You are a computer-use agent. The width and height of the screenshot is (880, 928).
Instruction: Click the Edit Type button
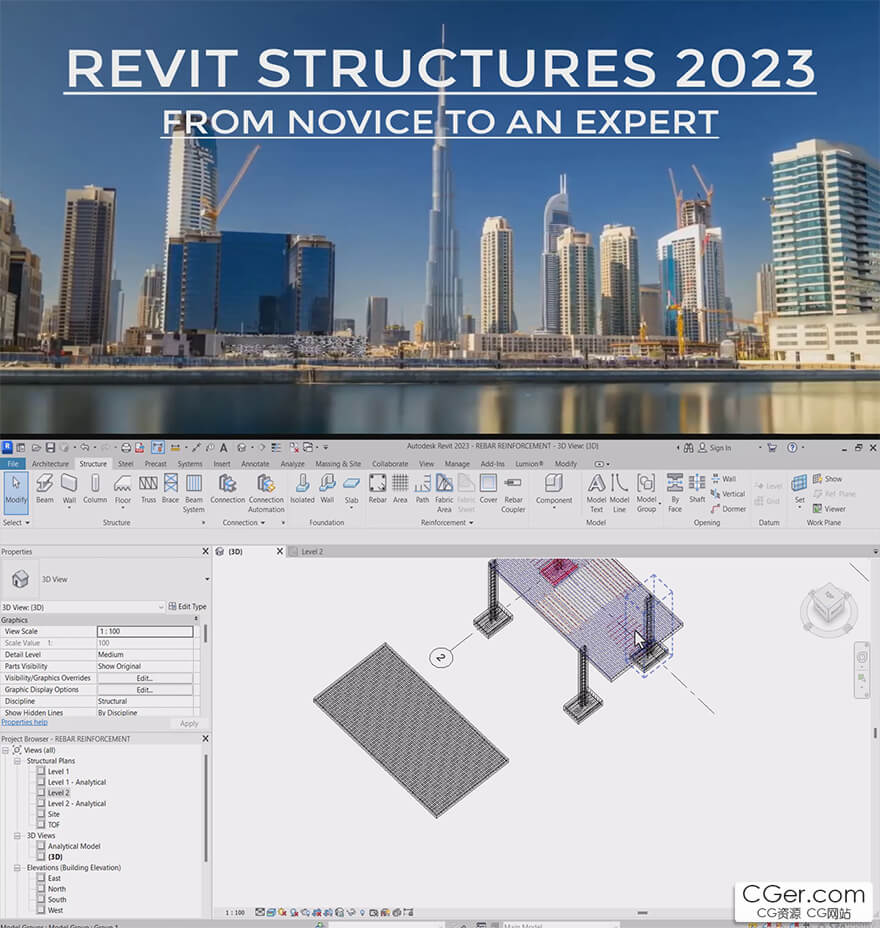tap(187, 607)
